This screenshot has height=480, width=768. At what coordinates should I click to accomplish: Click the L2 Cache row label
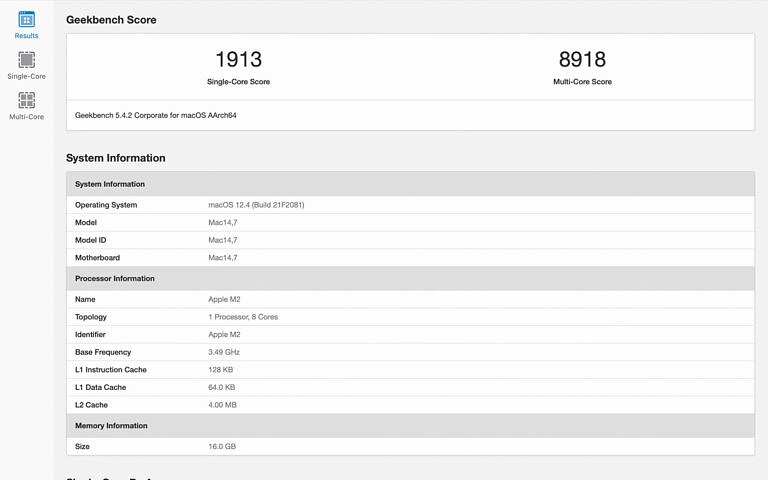pos(91,405)
